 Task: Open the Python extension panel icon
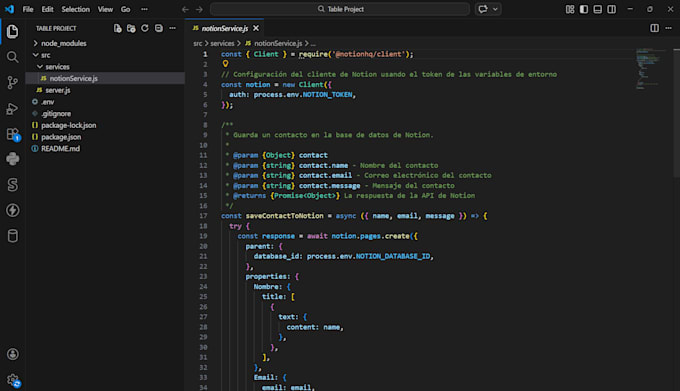13,159
